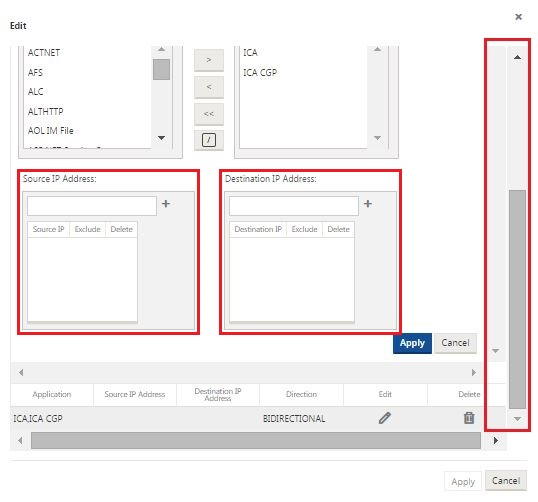Move selected application right with > button
The image size is (538, 502).
coord(209,60)
